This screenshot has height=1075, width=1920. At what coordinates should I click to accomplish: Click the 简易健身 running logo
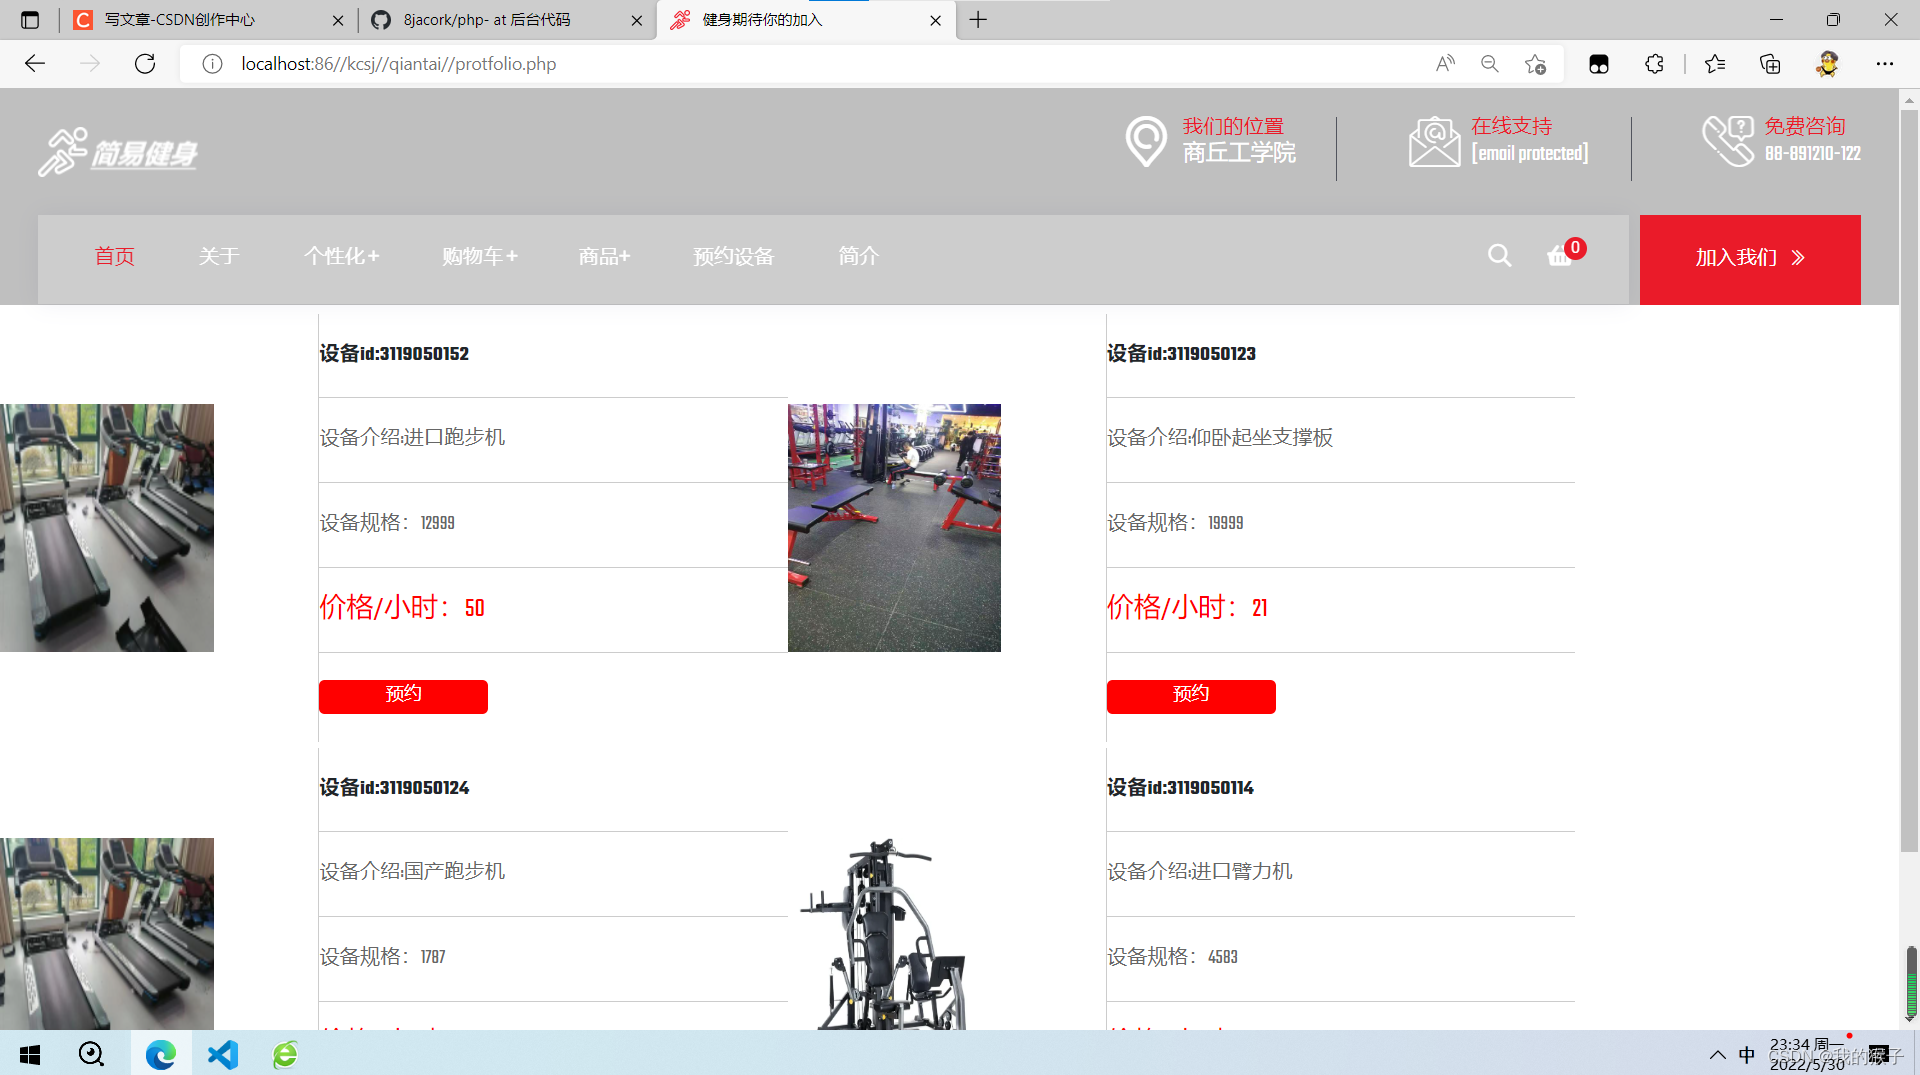point(117,151)
